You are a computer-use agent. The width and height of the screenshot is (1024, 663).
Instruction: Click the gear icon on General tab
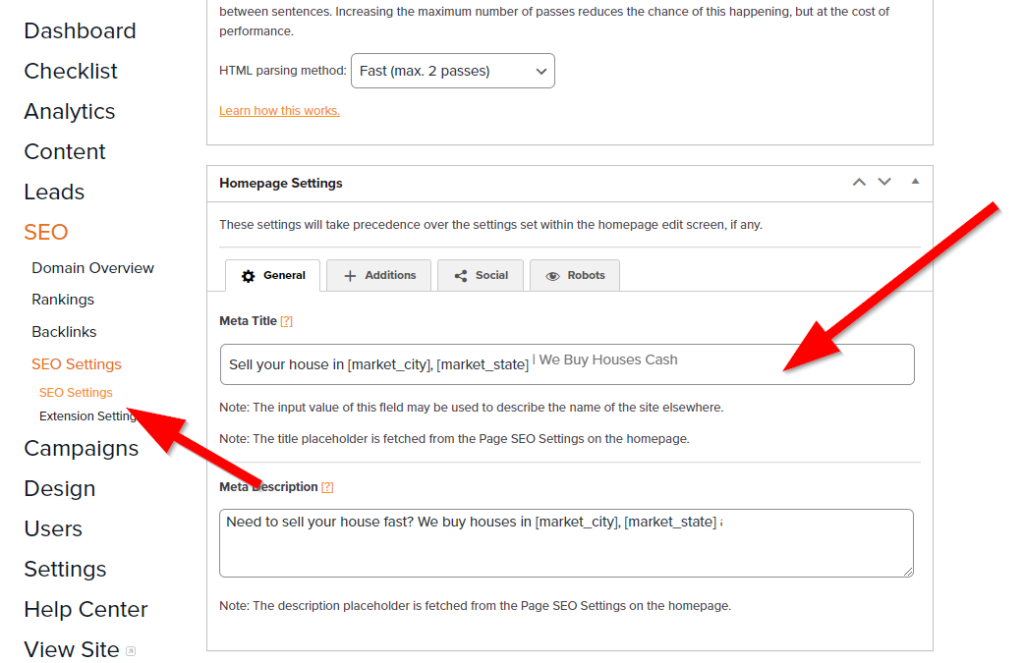[248, 276]
